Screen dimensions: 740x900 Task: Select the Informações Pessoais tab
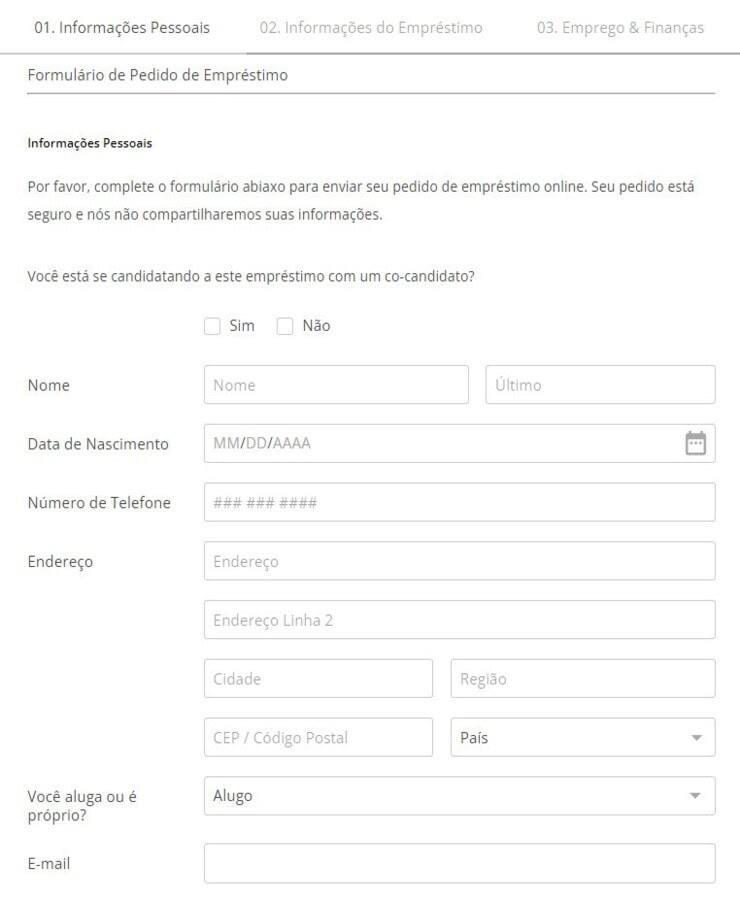click(122, 28)
